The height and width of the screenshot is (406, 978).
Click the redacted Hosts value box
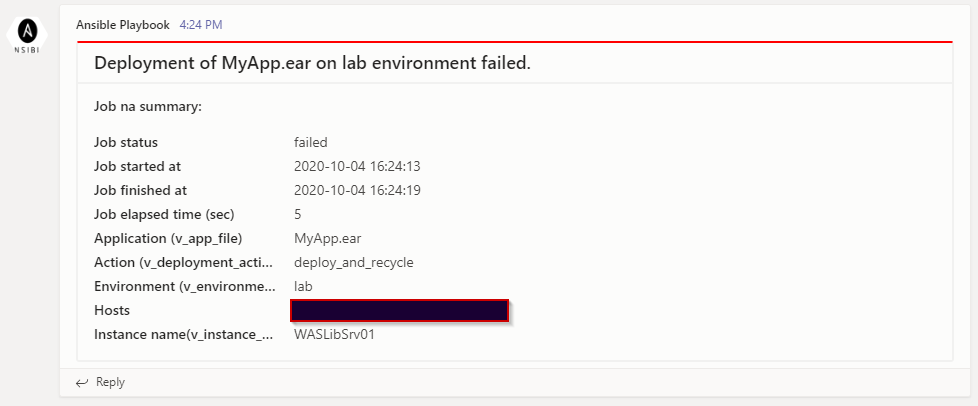(400, 310)
